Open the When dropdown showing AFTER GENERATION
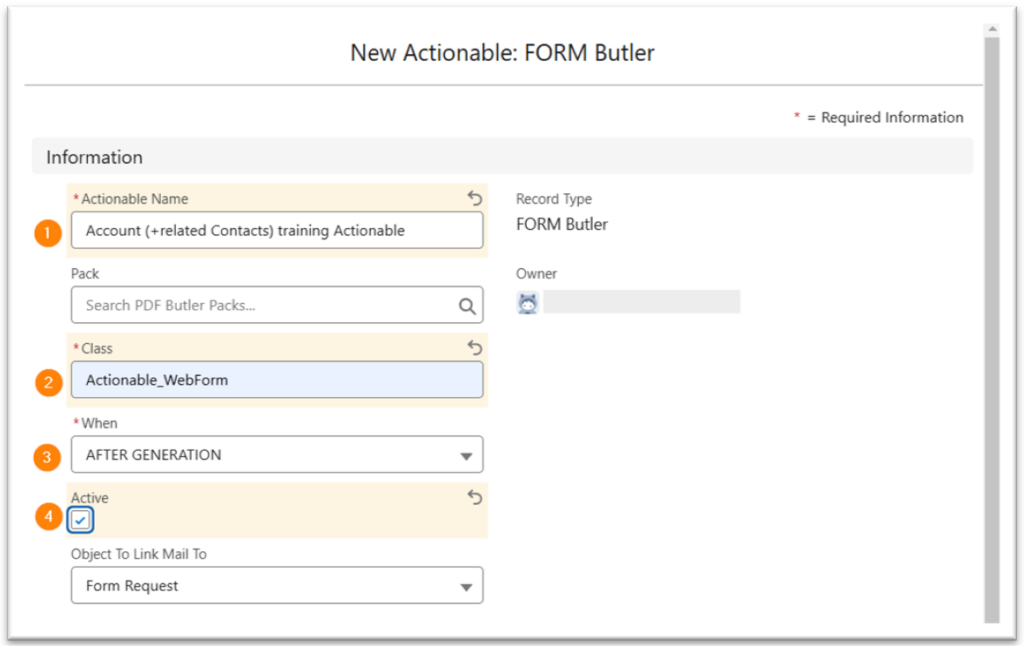Viewport: 1024px width, 646px height. [x=277, y=455]
